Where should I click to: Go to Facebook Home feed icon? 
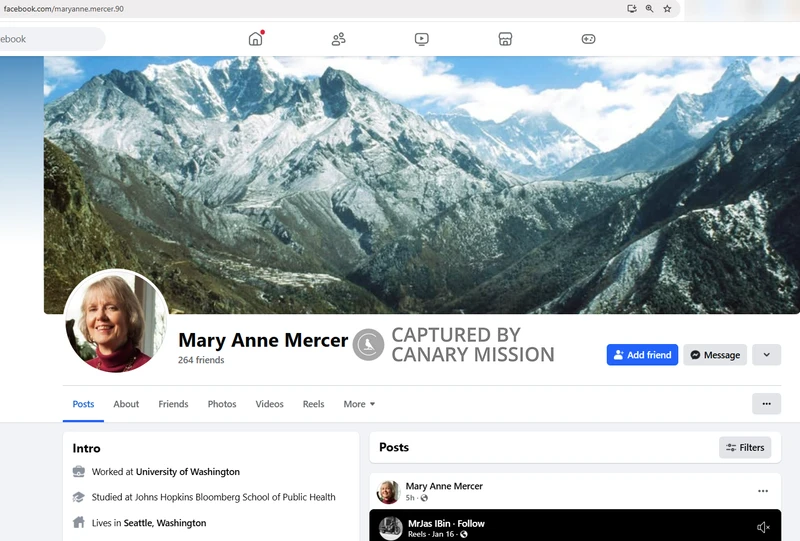[256, 39]
